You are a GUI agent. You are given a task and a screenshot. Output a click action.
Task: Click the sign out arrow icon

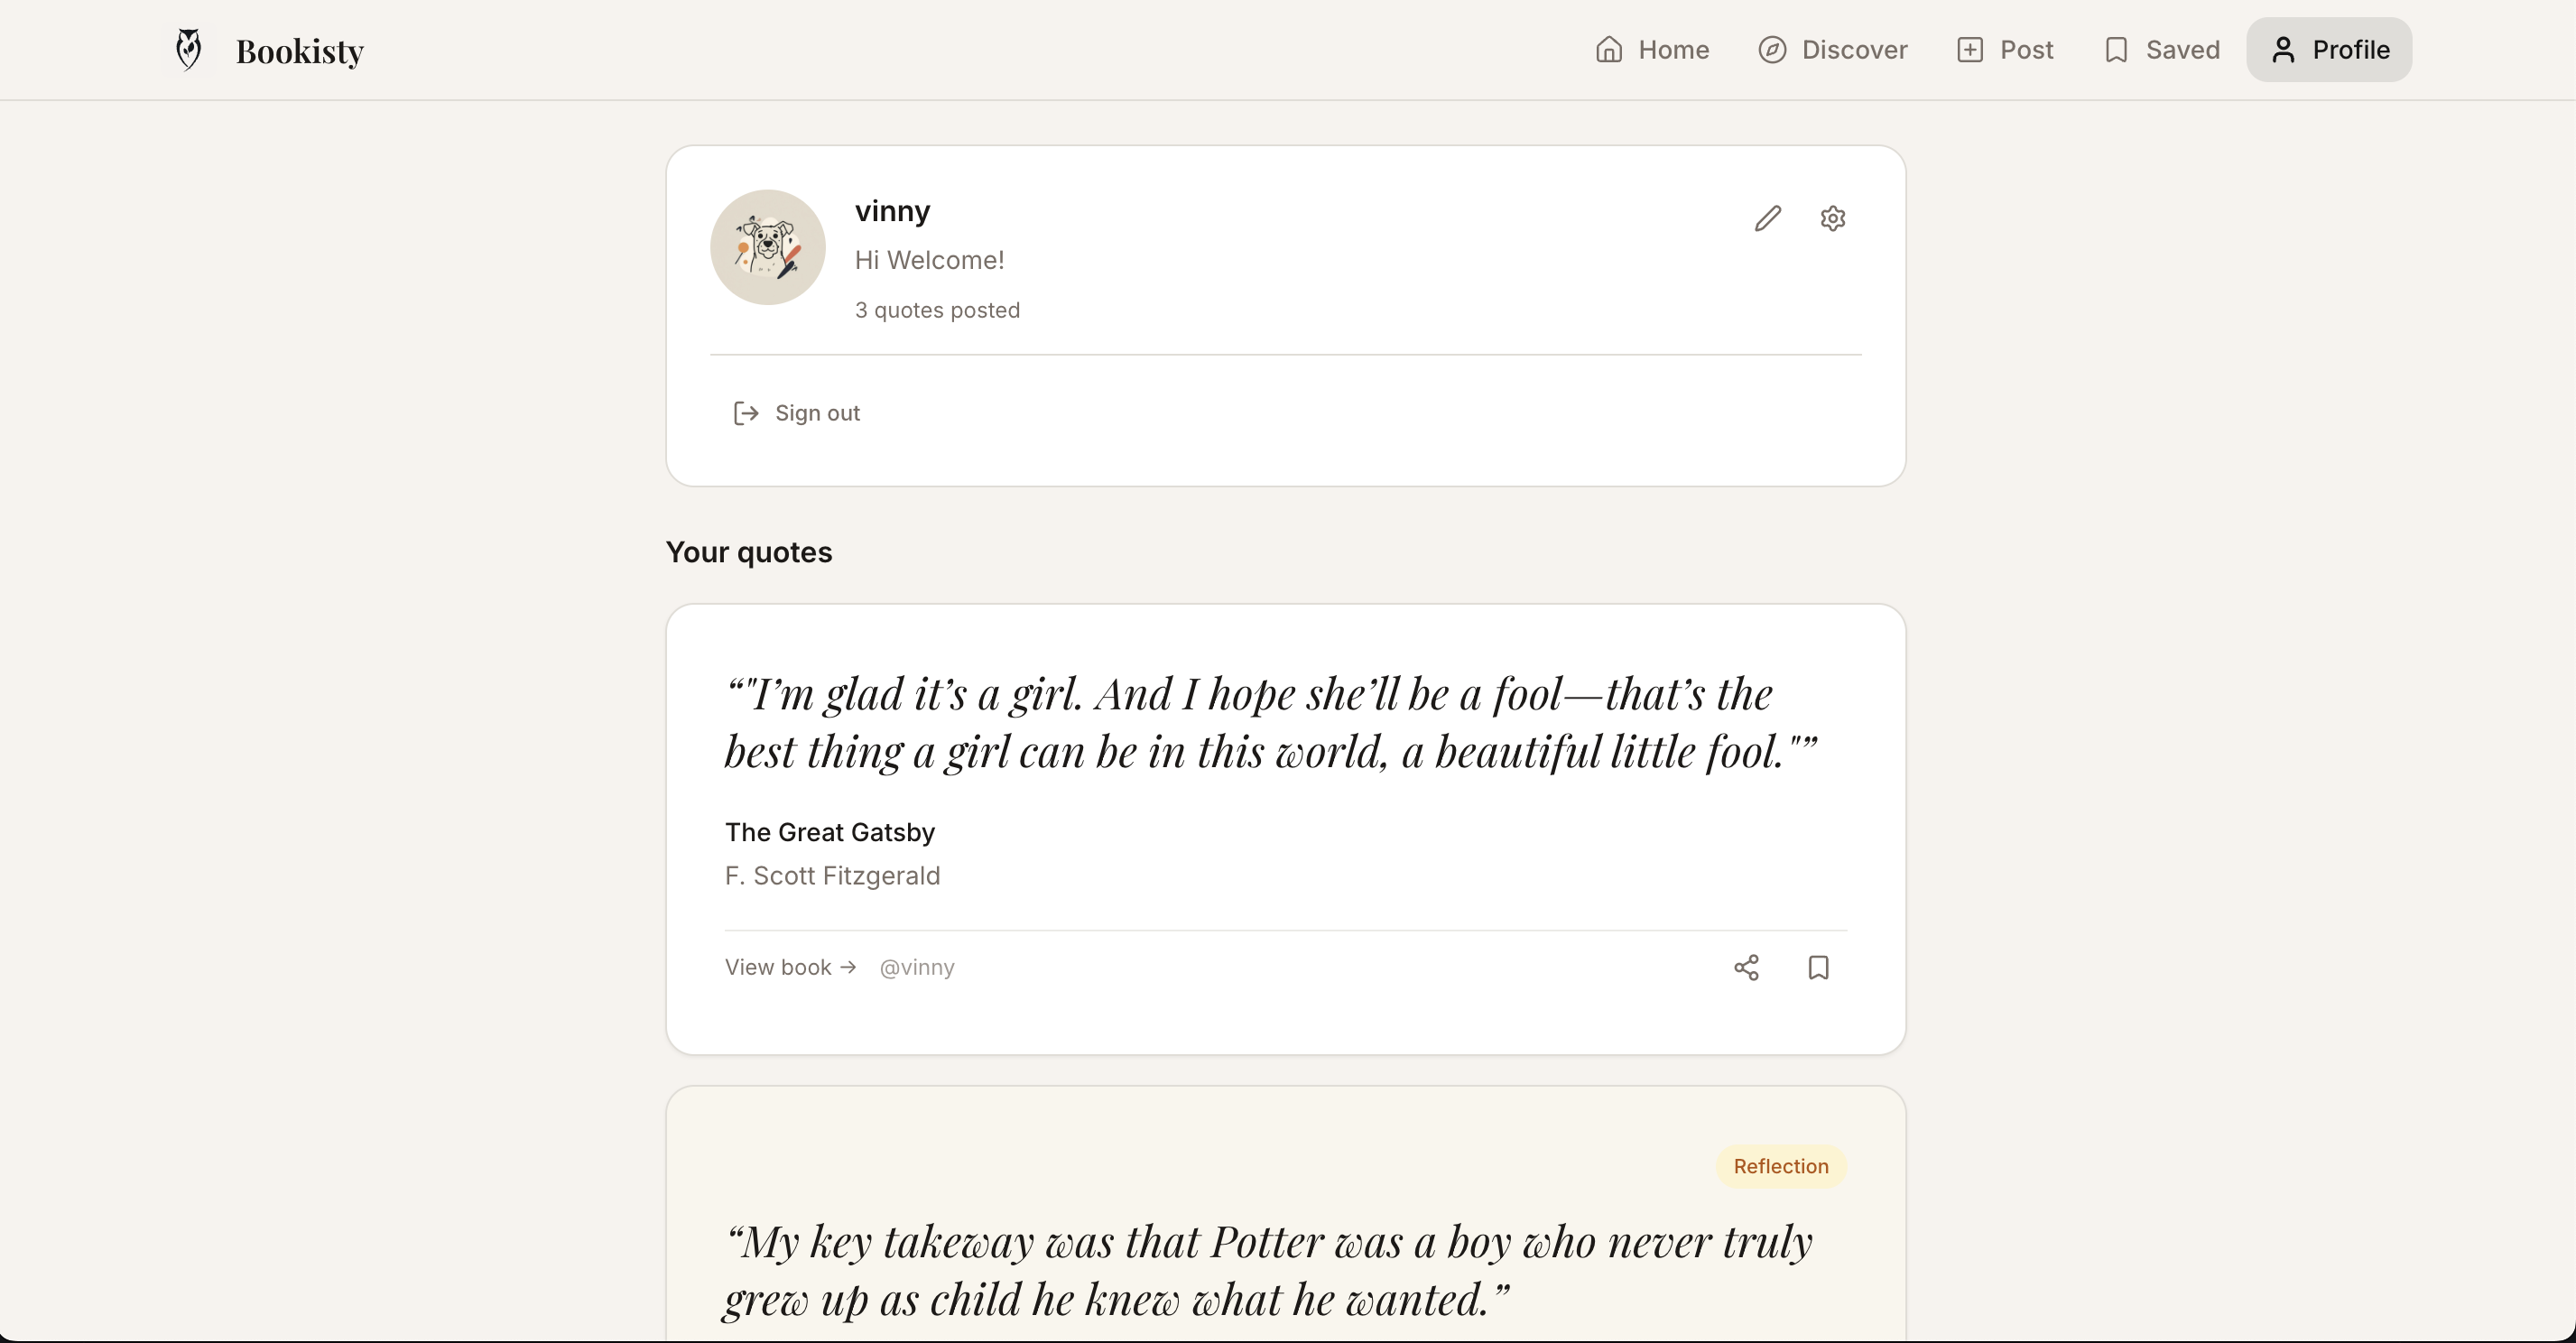(x=745, y=413)
